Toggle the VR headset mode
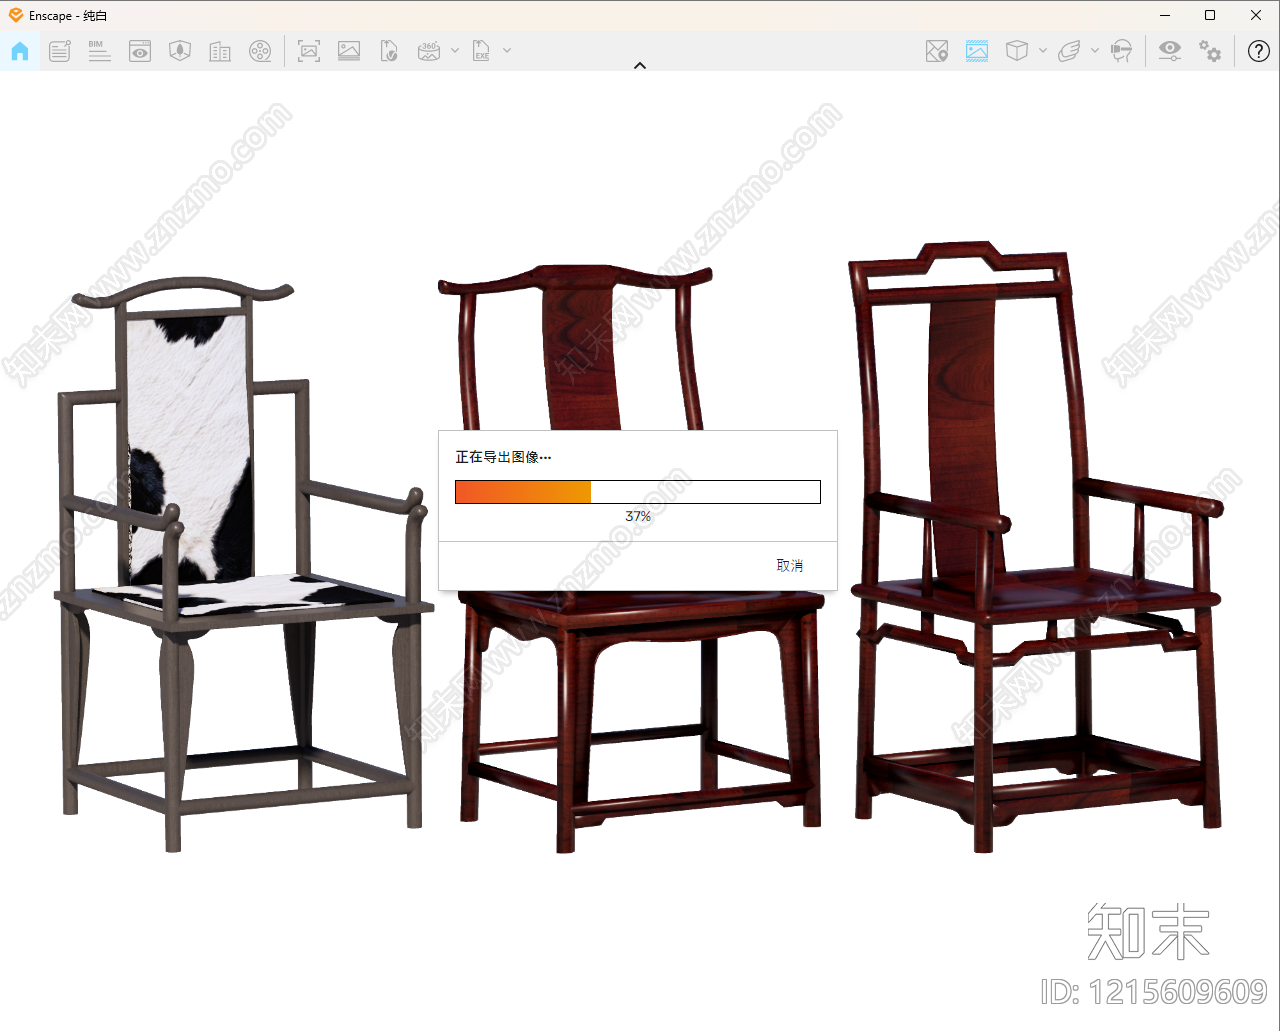1280x1031 pixels. click(x=1122, y=51)
